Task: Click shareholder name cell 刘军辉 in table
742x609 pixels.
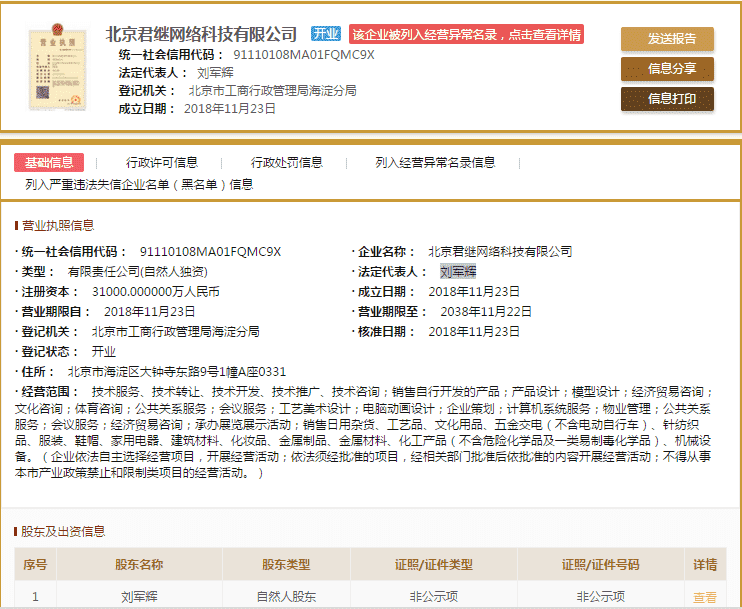Action: pyautogui.click(x=139, y=597)
